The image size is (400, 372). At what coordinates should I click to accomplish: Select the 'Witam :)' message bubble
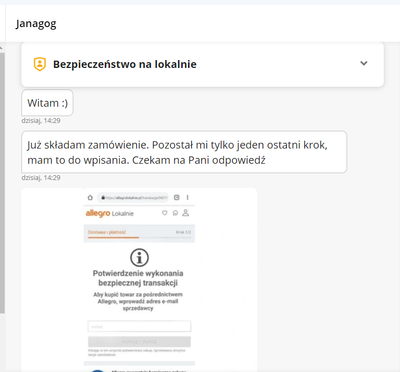47,103
